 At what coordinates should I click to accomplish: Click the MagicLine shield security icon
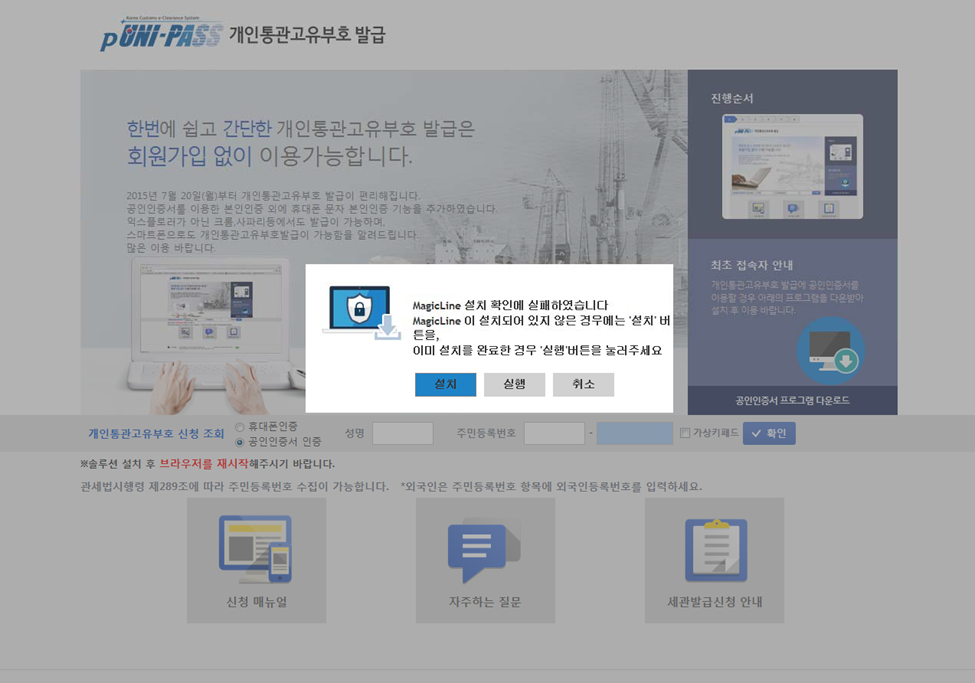point(359,311)
